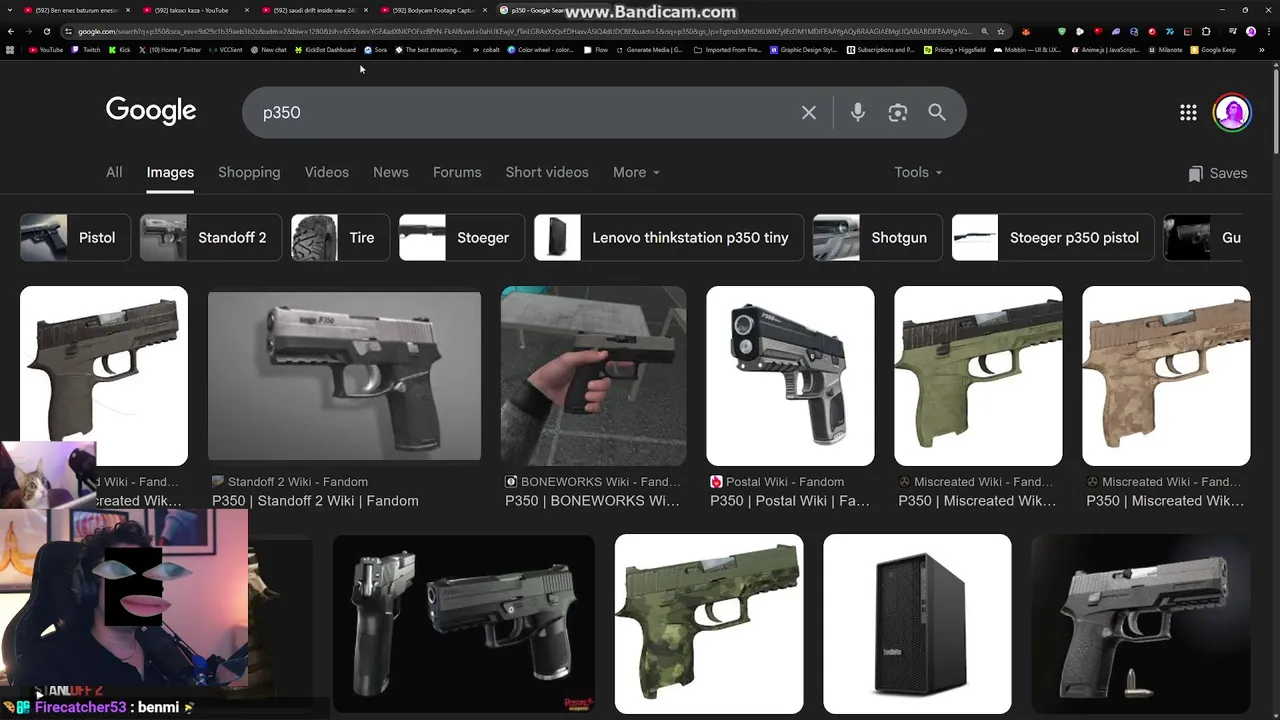Open the browser extensions puzzle icon

tap(1206, 31)
